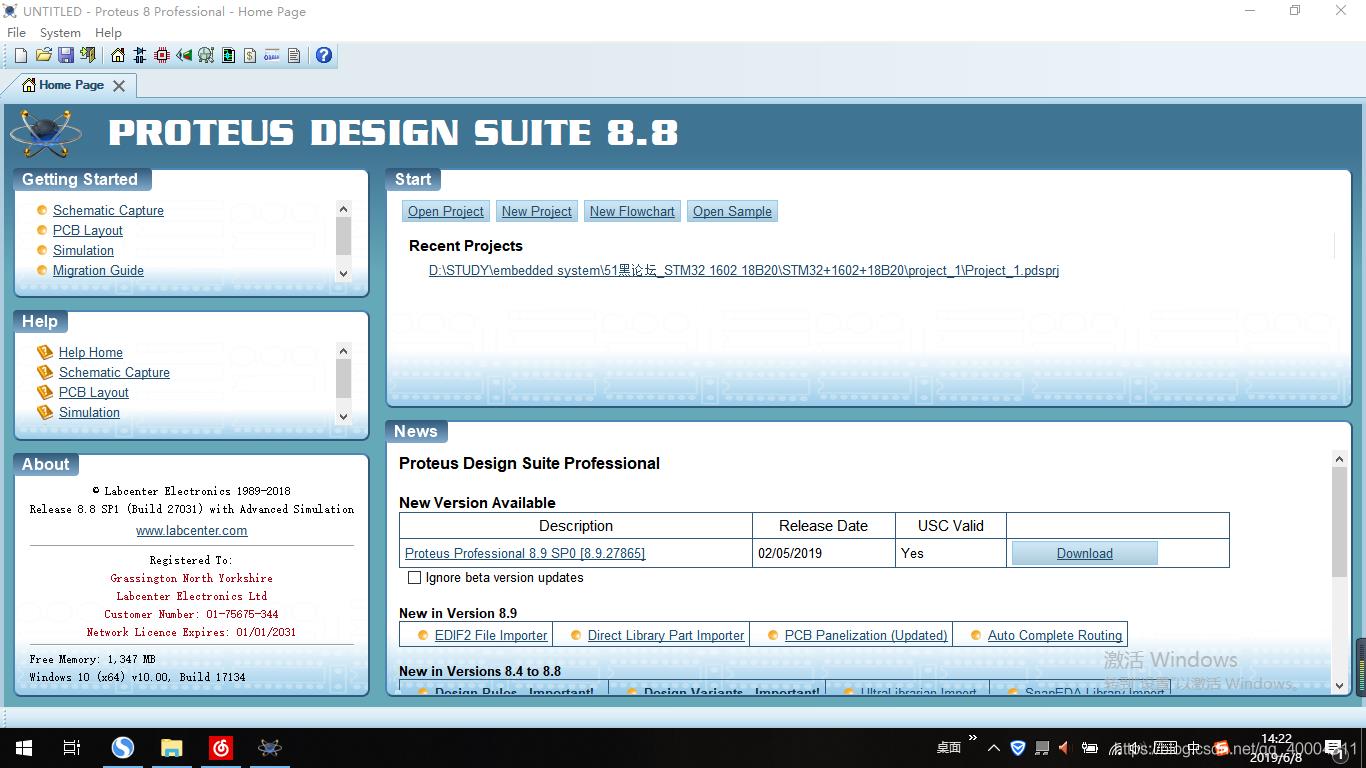
Task: Click News panel scroll down arrow
Action: point(1340,686)
